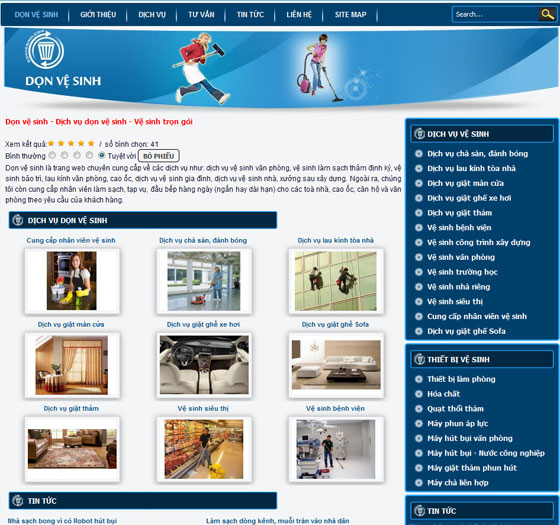Click the icon in Thiết bị vệ sinh header
560x525 pixels.
point(419,359)
